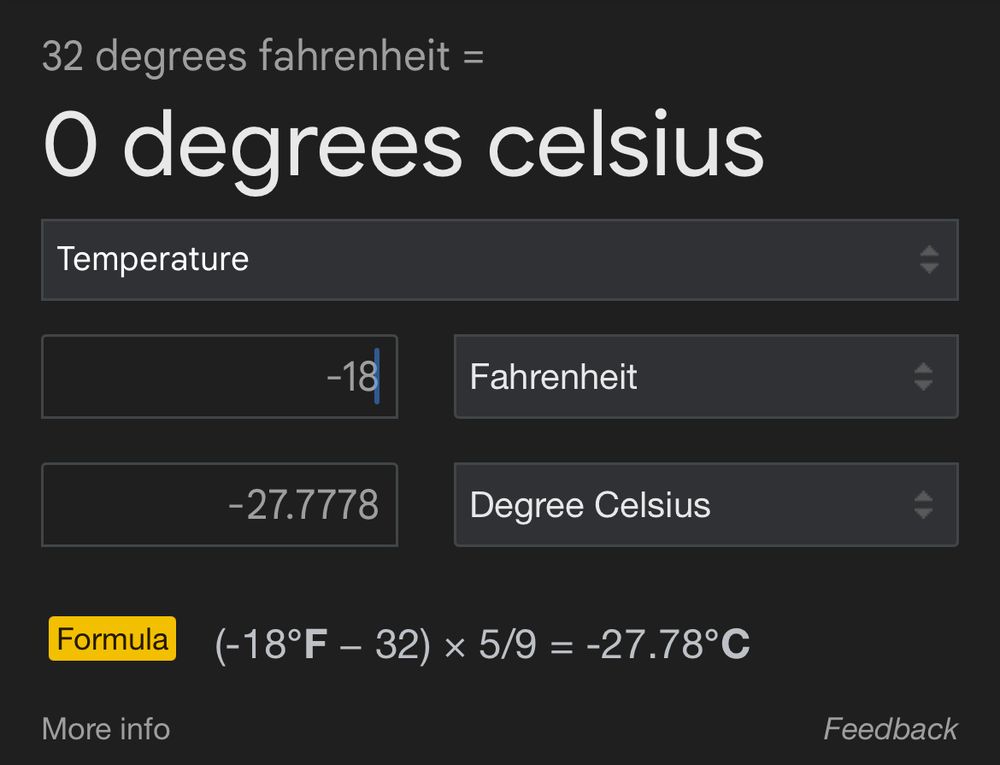Click the "Temperature" label text
The width and height of the screenshot is (1000, 765).
click(153, 260)
